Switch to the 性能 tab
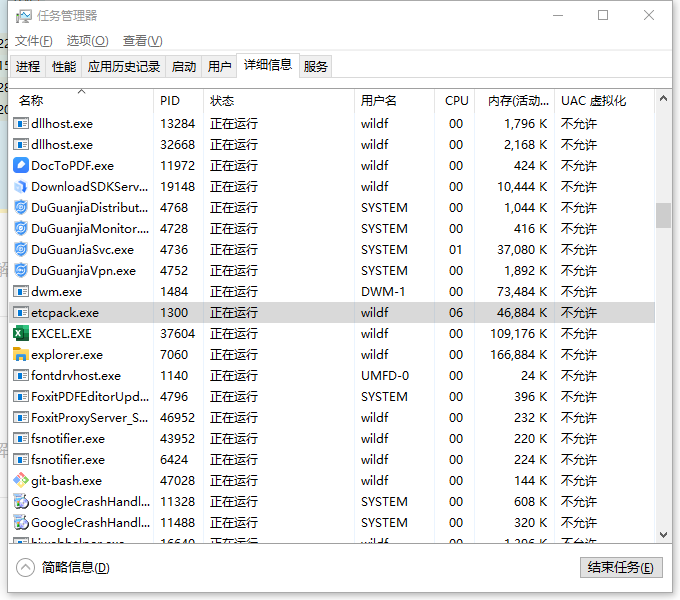680x600 pixels. click(64, 66)
